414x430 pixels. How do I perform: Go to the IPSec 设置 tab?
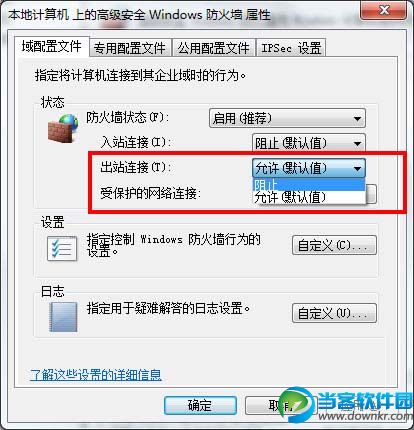pos(291,48)
